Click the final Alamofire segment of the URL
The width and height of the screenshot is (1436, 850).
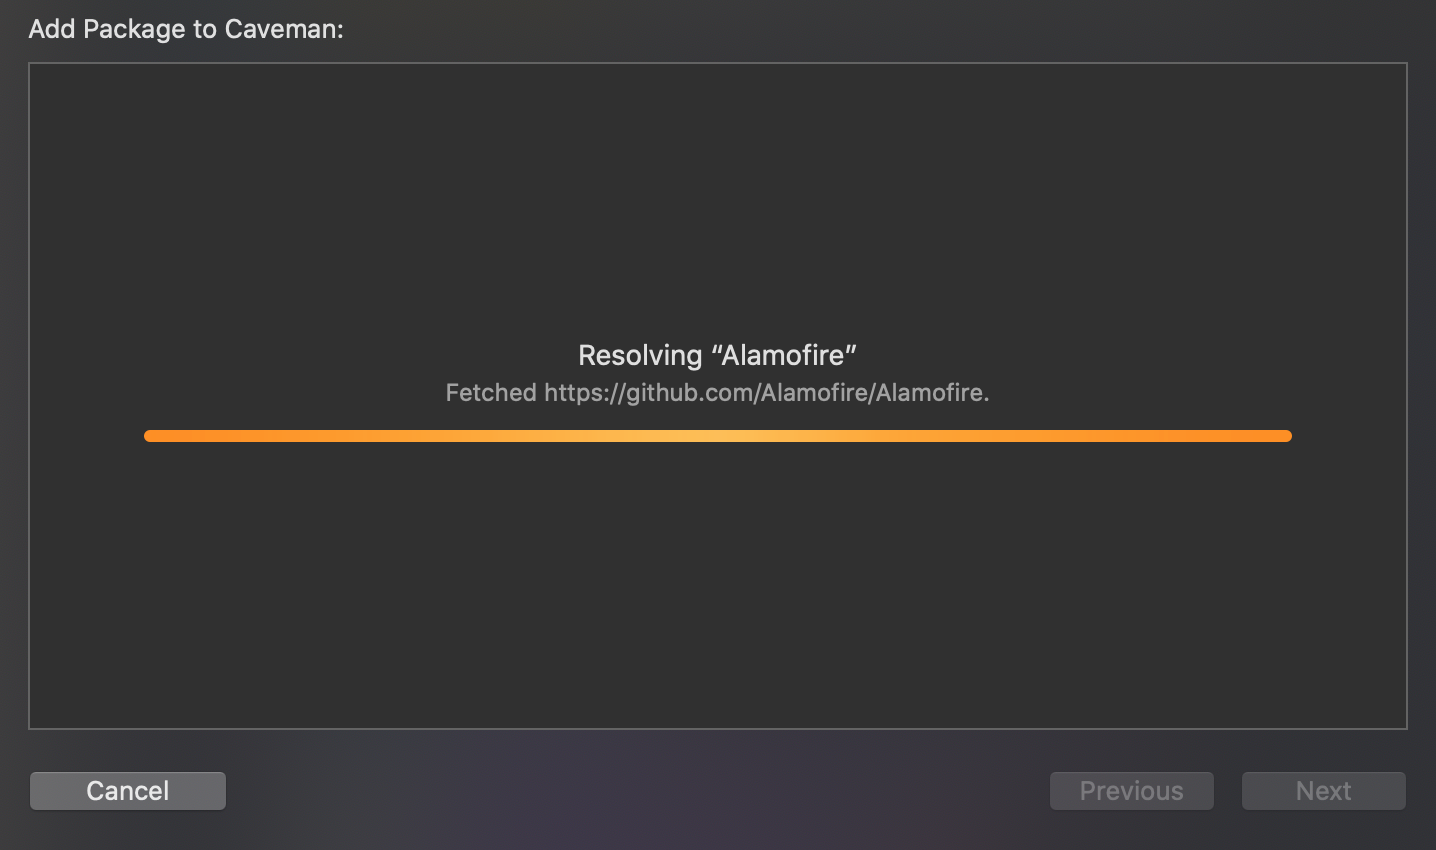click(930, 393)
